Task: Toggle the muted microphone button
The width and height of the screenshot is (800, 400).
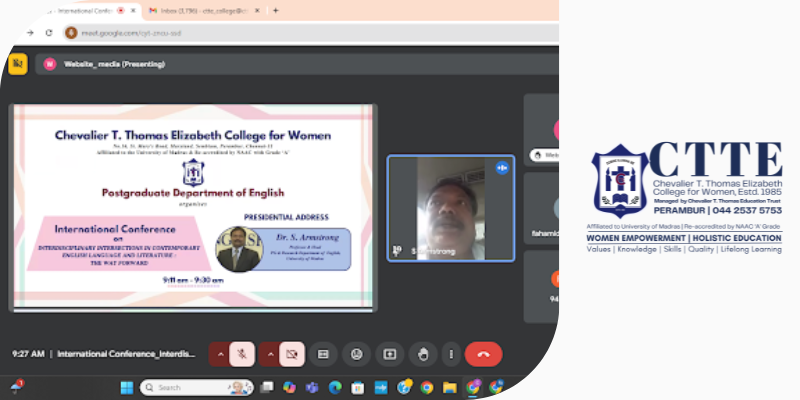Action: pos(242,354)
